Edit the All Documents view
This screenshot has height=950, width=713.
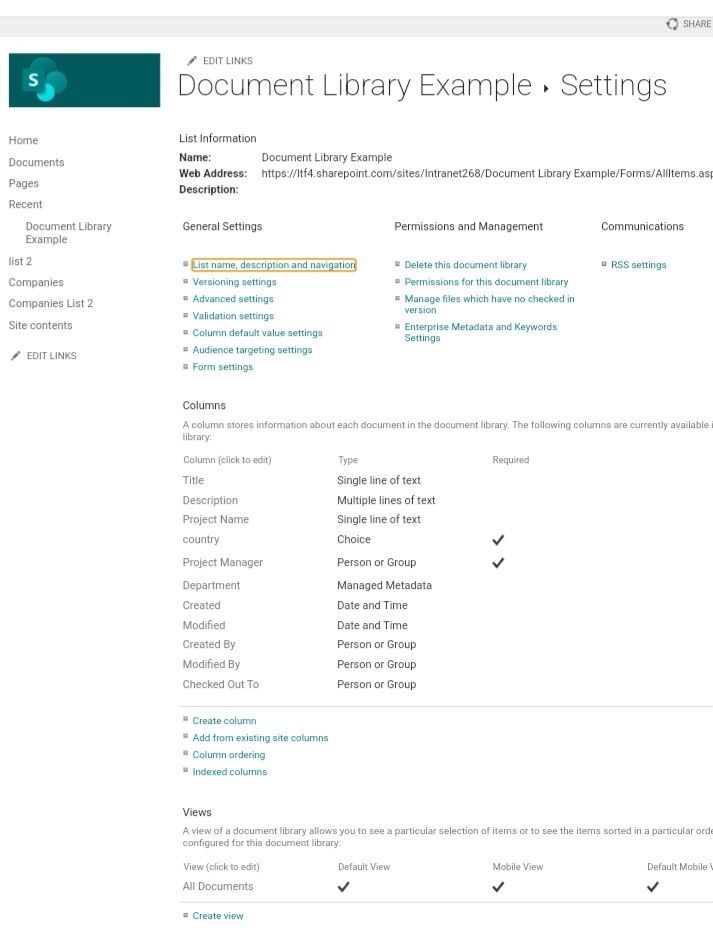coord(218,887)
